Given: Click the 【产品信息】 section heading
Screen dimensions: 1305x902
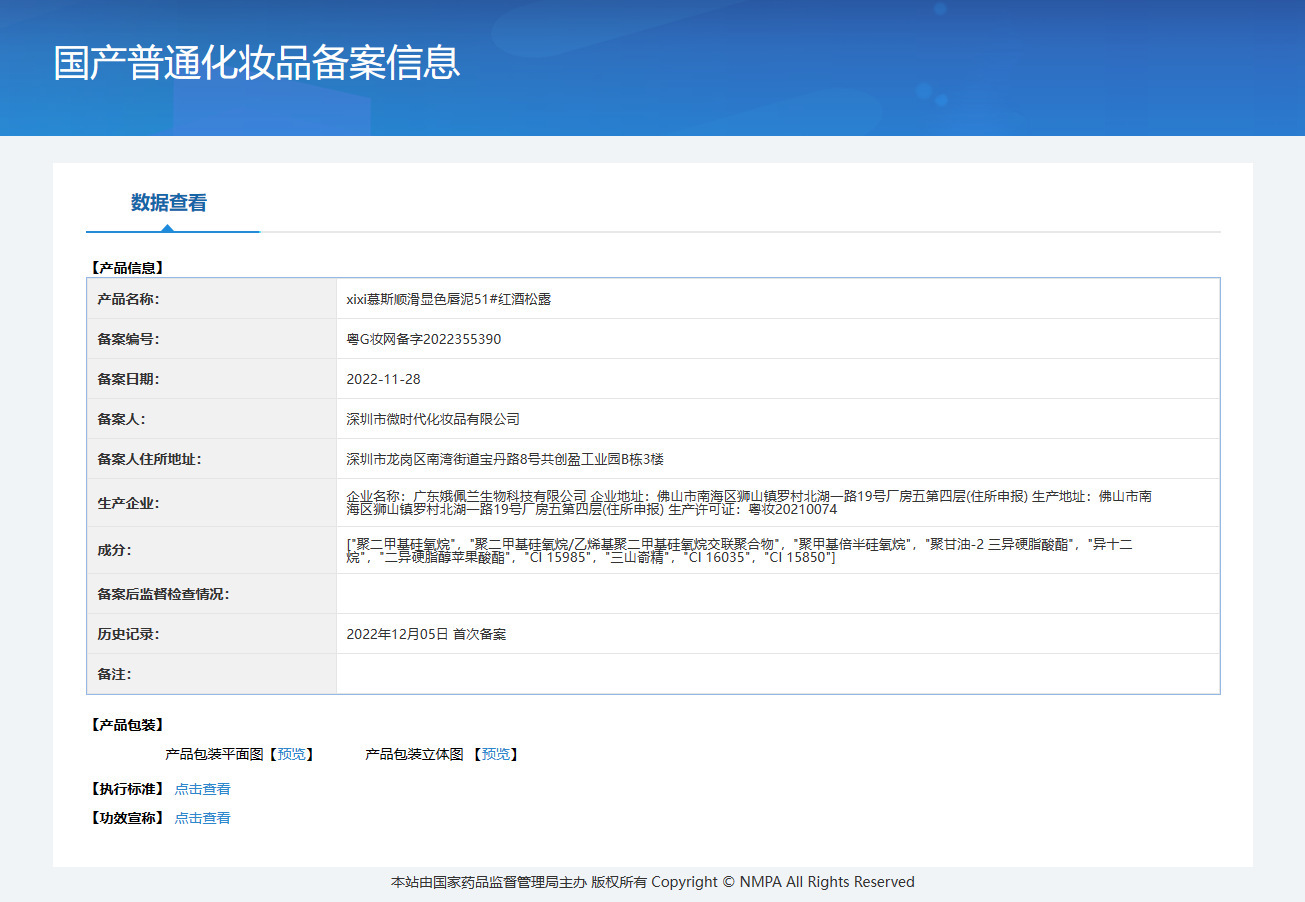Looking at the screenshot, I should tap(125, 268).
